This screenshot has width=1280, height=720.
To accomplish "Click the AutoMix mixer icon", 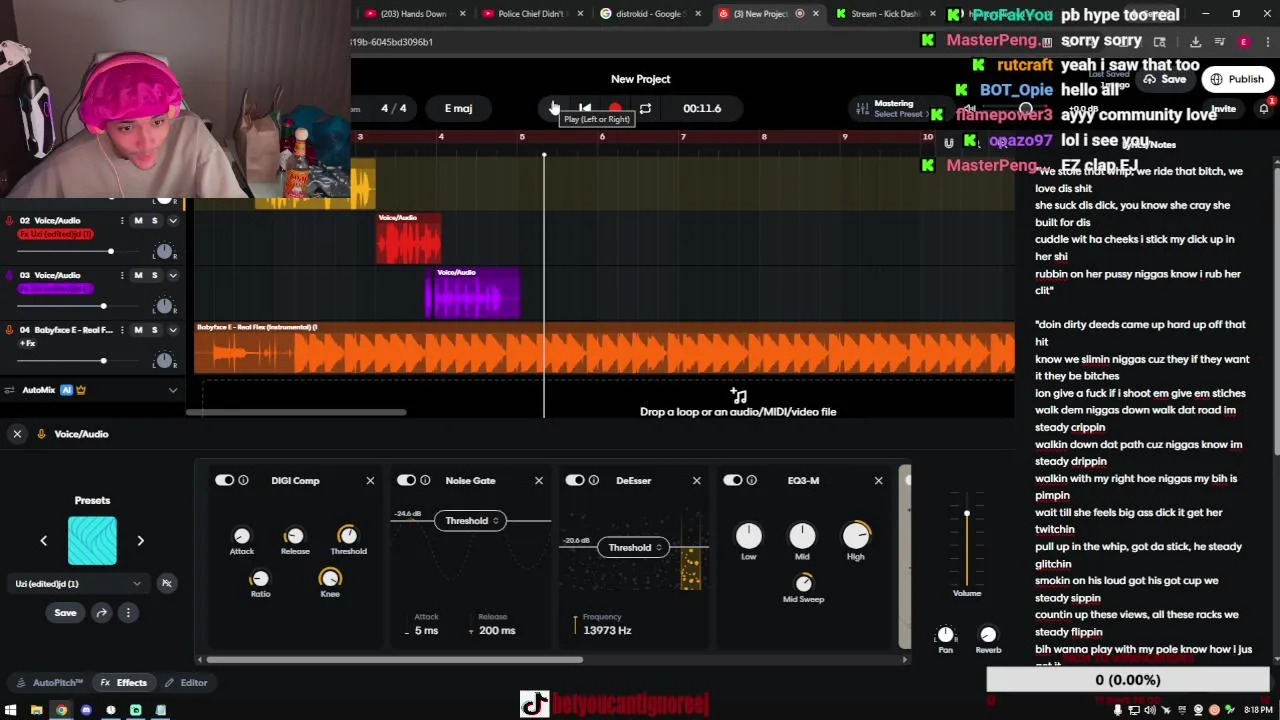I will click(10, 390).
